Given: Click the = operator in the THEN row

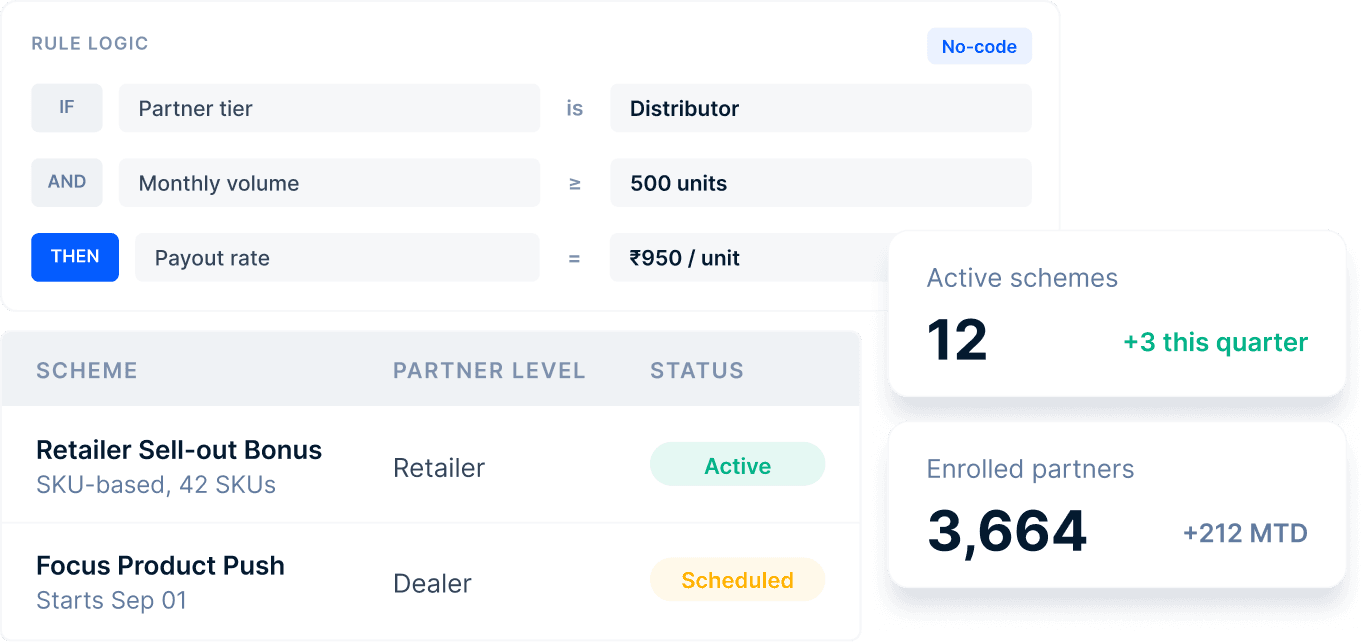Looking at the screenshot, I should [575, 258].
